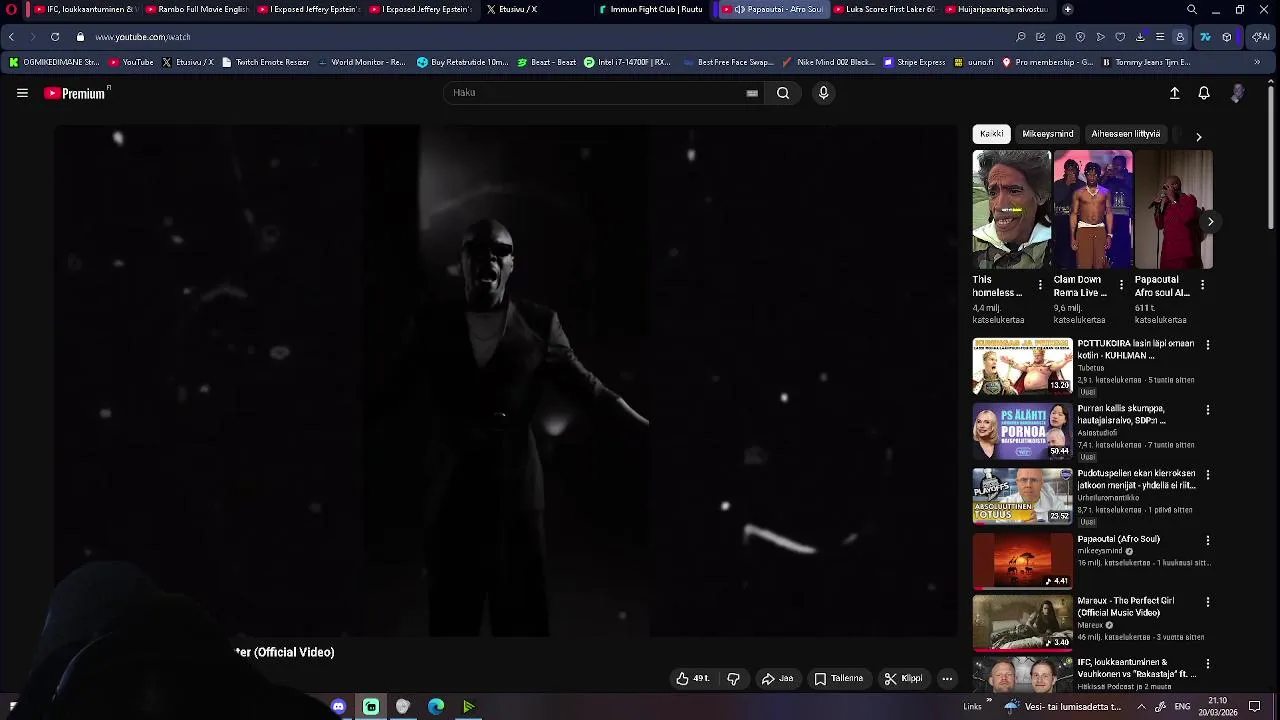Show hidden system tray icons
Viewport: 1280px width, 720px height.
[1141, 706]
